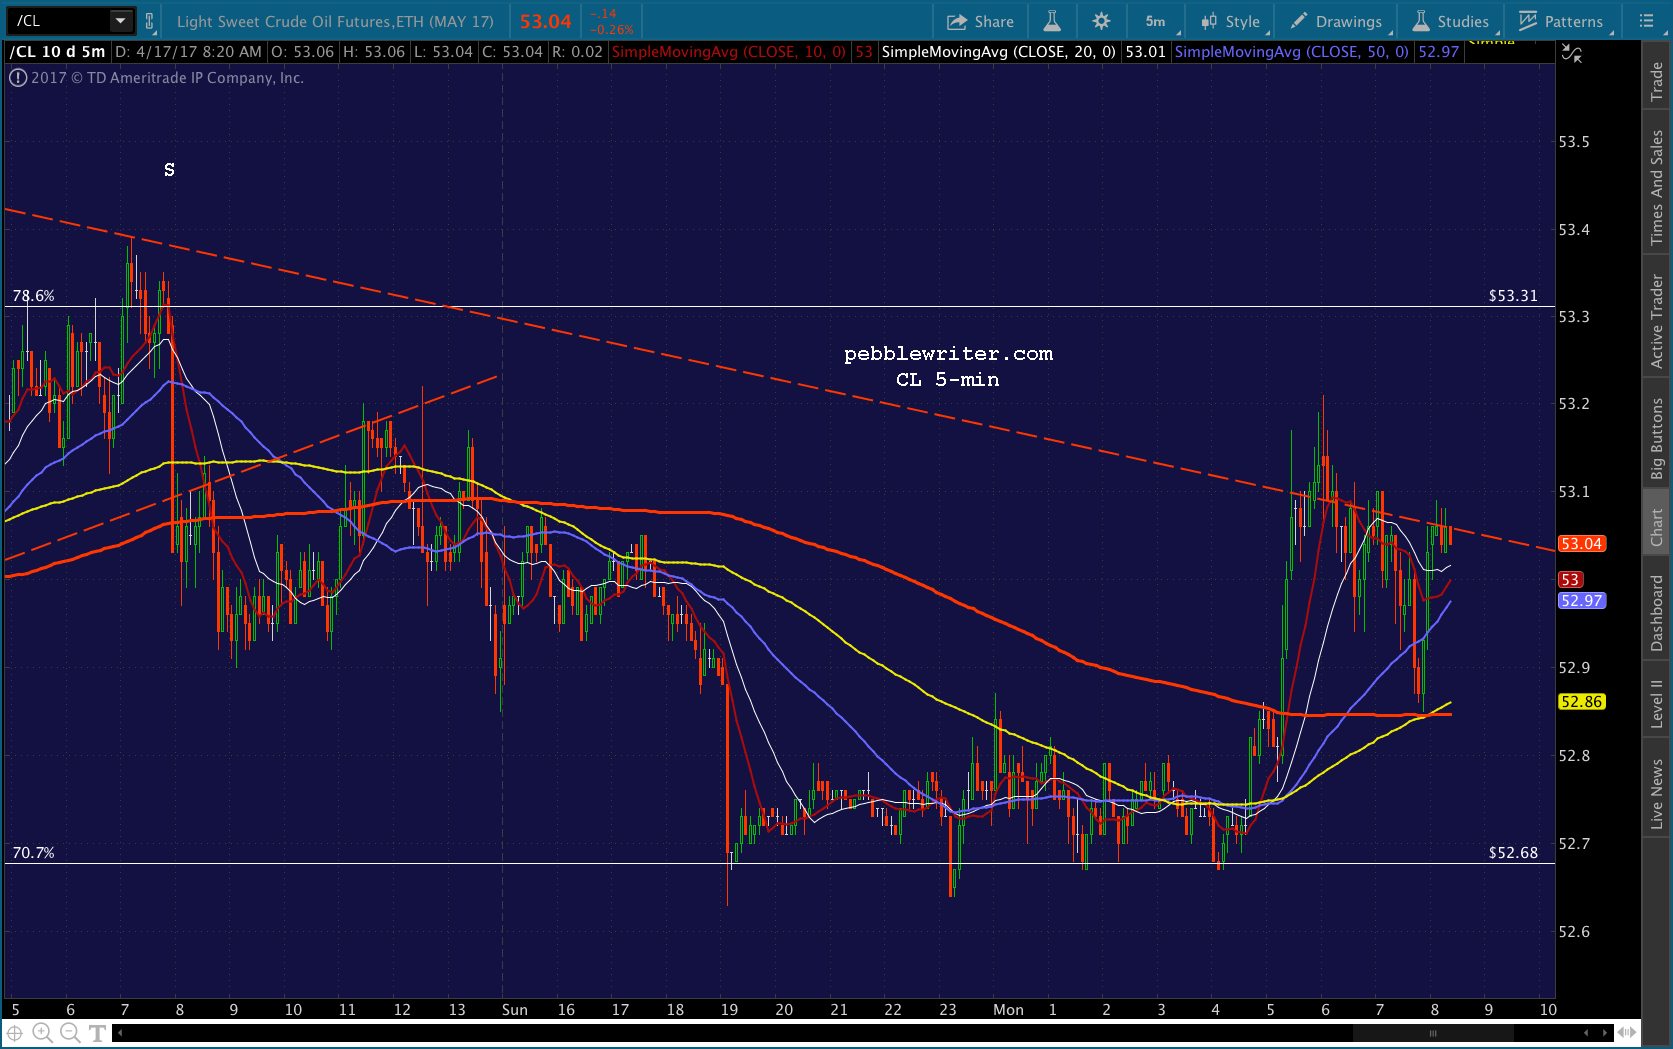Click the /CL 10 d 5m chart label
The width and height of the screenshot is (1673, 1049).
coord(58,52)
